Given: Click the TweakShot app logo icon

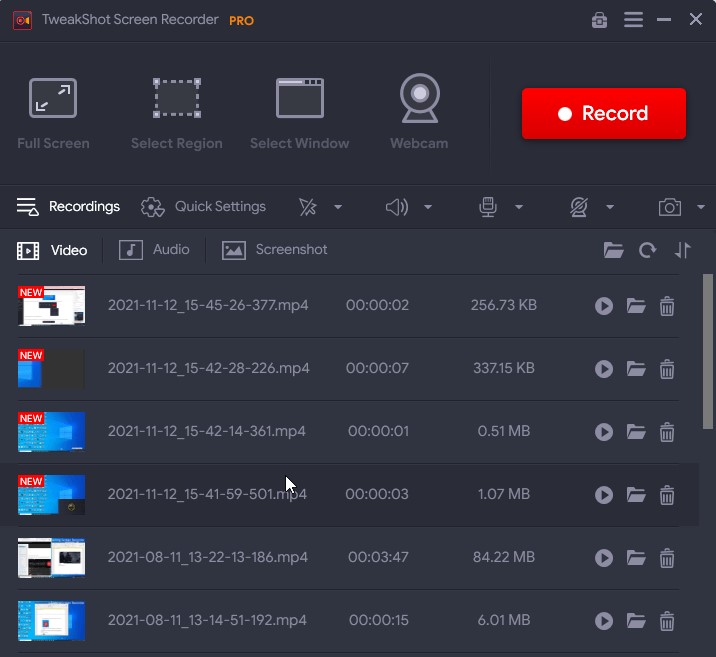Looking at the screenshot, I should [22, 21].
